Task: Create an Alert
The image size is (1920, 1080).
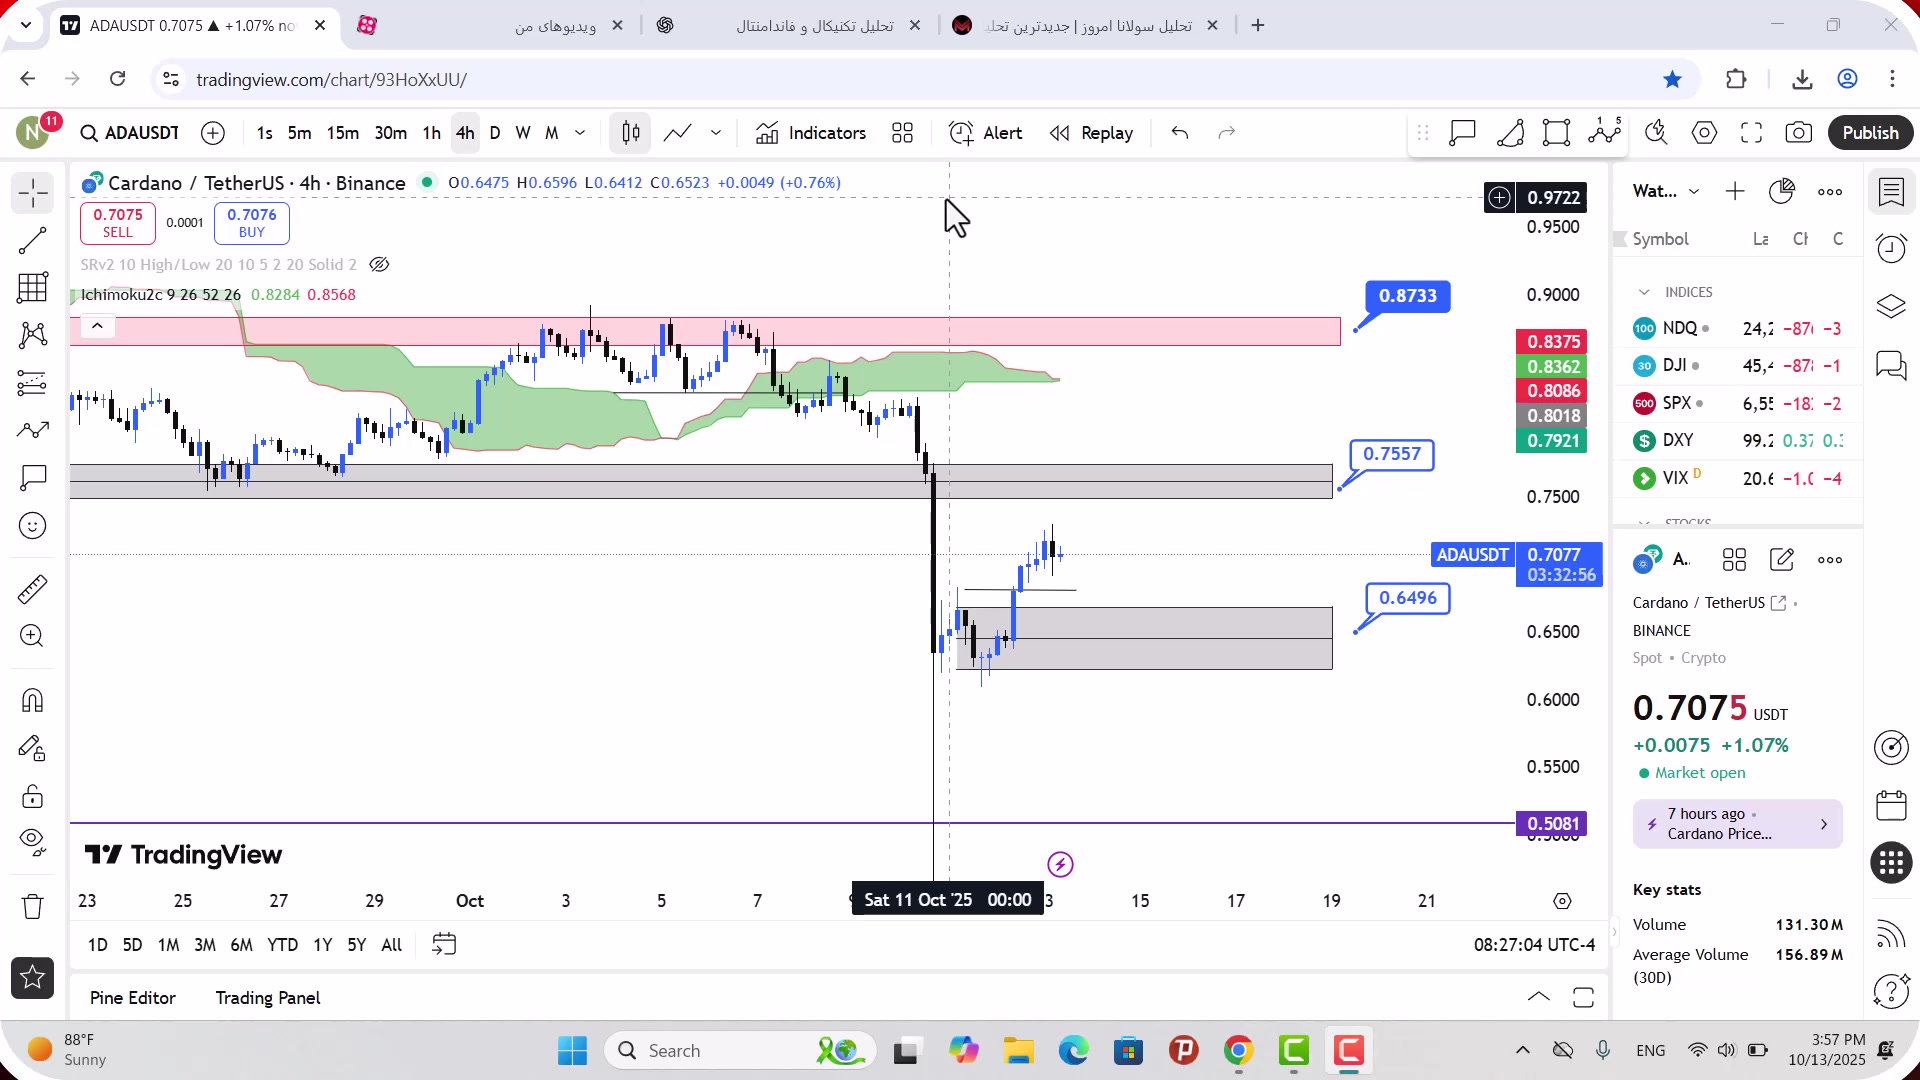Action: 986,133
